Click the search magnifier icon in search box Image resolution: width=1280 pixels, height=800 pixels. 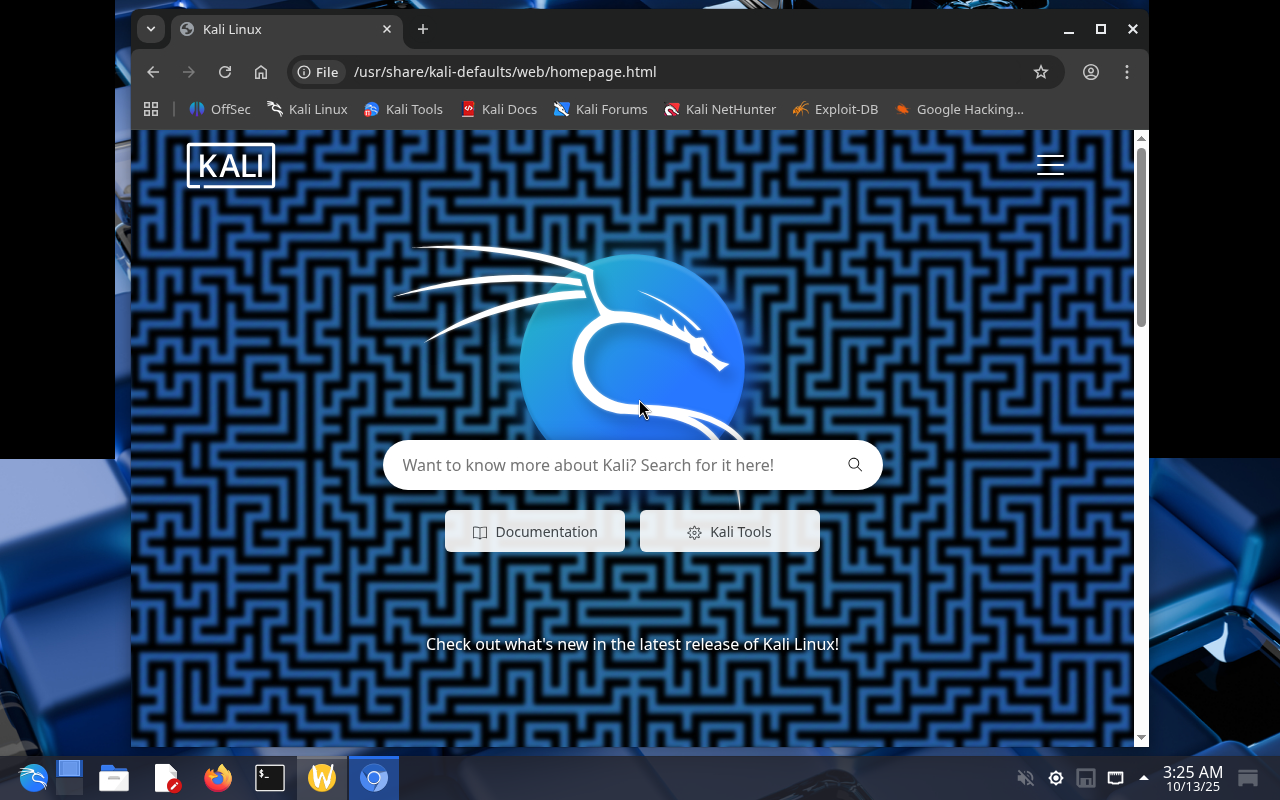click(855, 465)
